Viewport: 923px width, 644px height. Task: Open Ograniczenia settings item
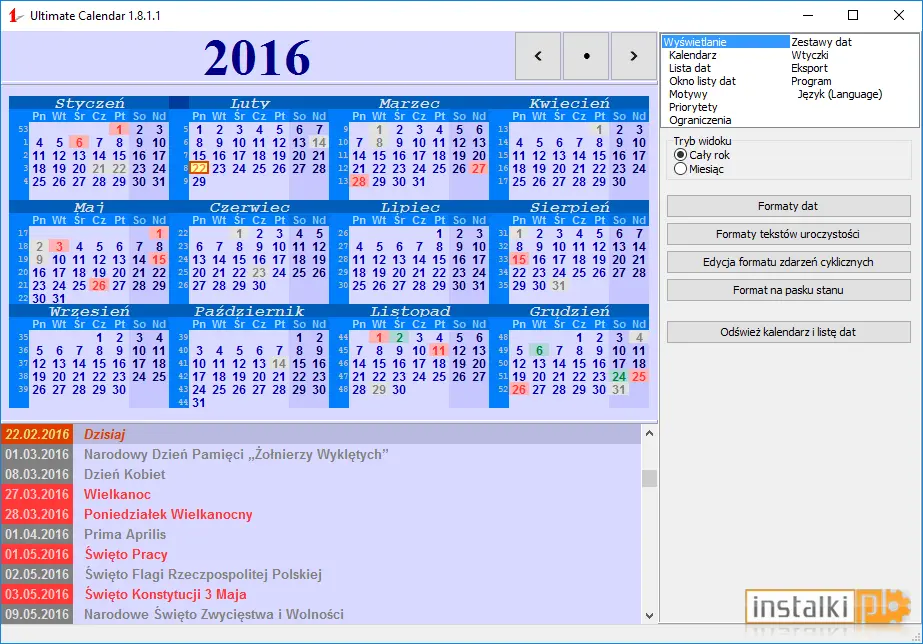tap(700, 119)
